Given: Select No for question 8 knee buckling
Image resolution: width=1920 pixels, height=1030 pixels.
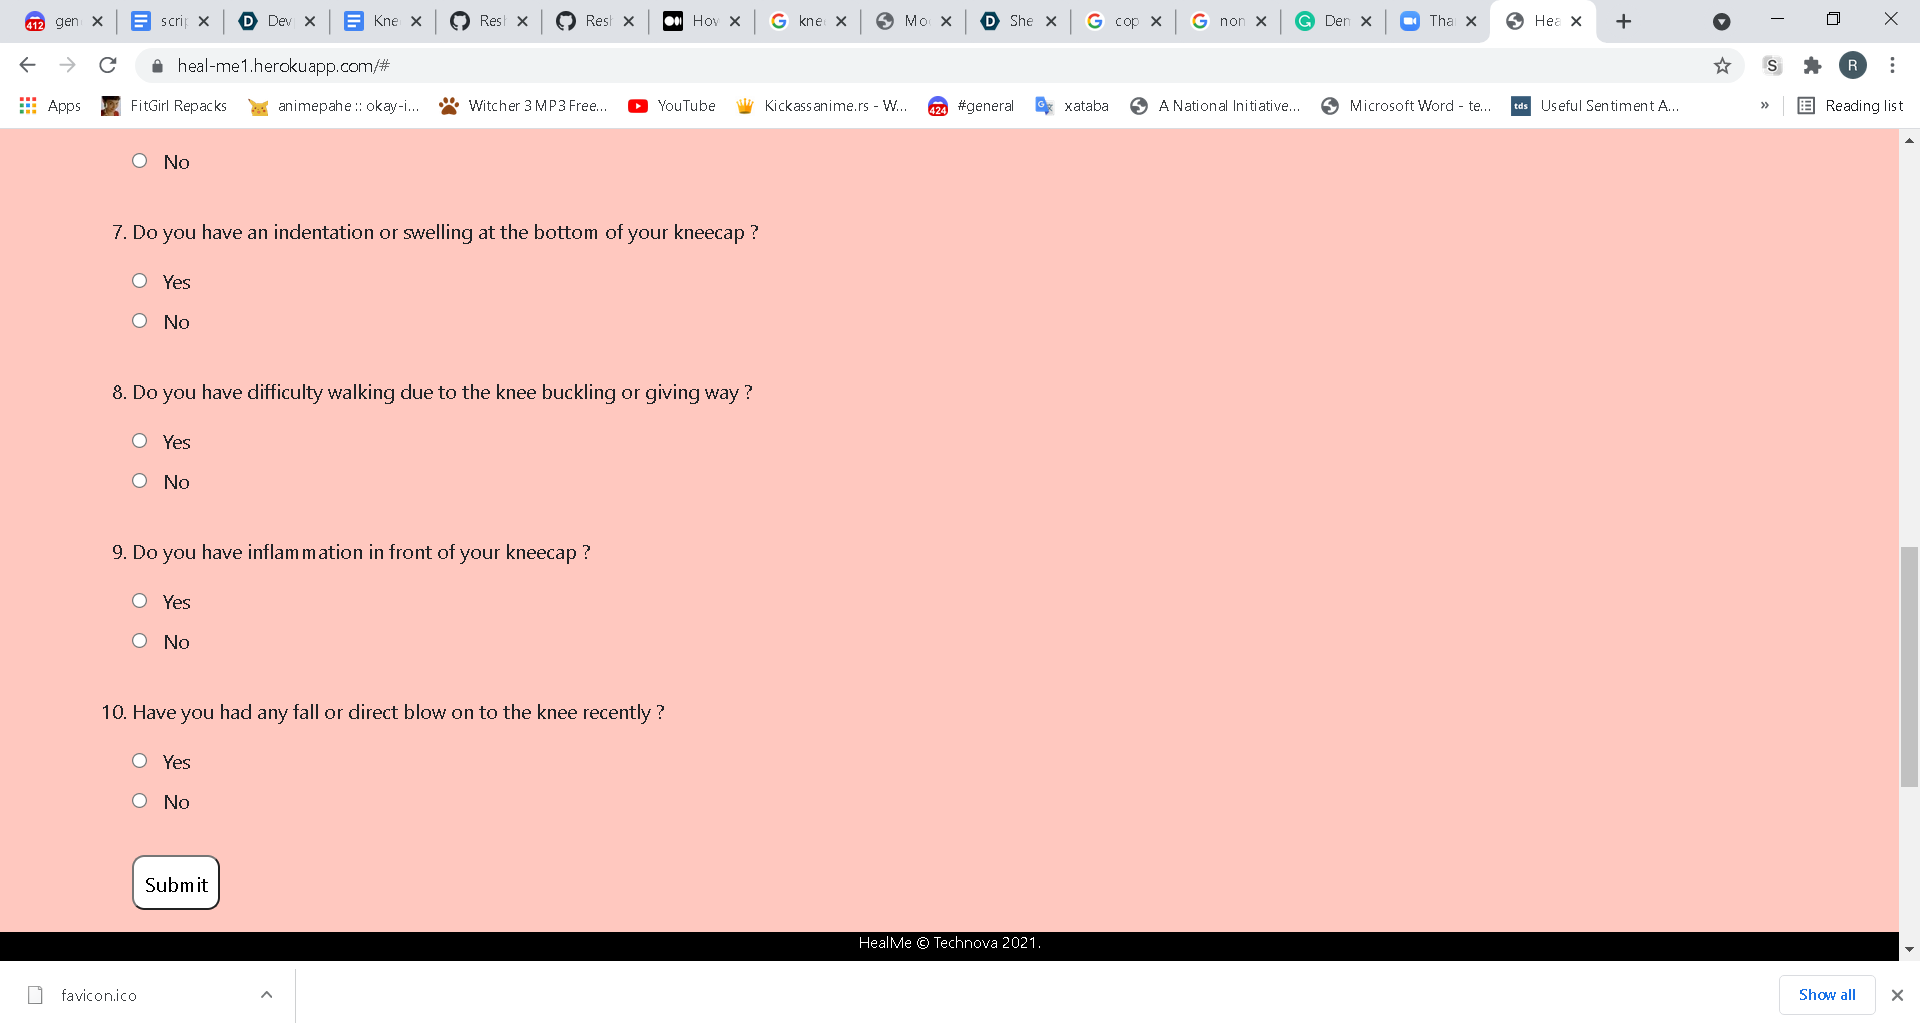Looking at the screenshot, I should pyautogui.click(x=140, y=481).
